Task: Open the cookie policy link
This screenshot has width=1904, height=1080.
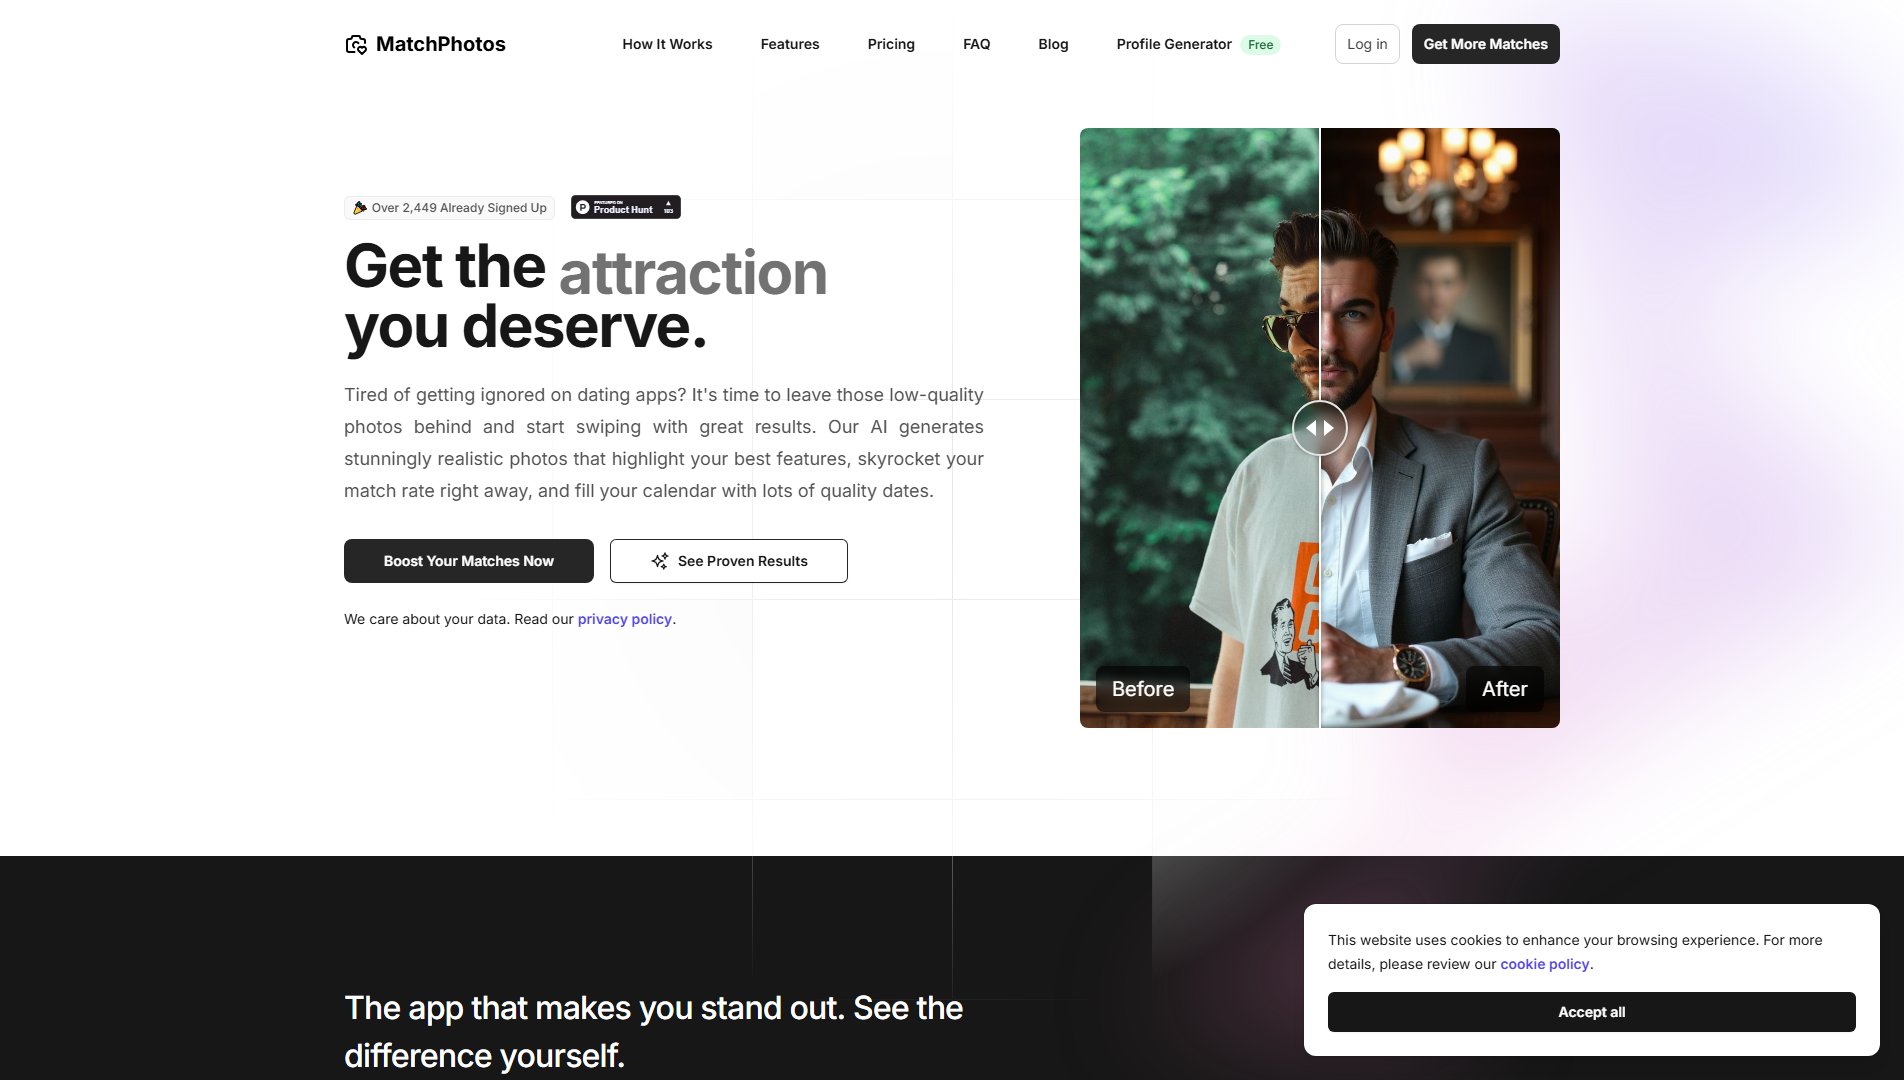Action: pyautogui.click(x=1545, y=964)
